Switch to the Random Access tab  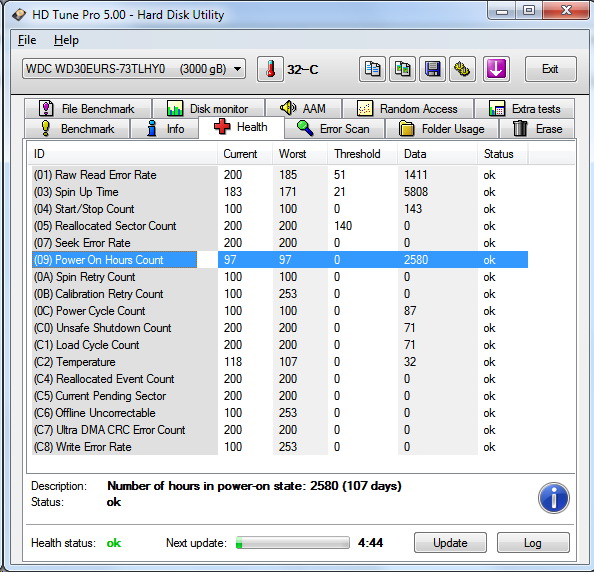click(x=408, y=109)
